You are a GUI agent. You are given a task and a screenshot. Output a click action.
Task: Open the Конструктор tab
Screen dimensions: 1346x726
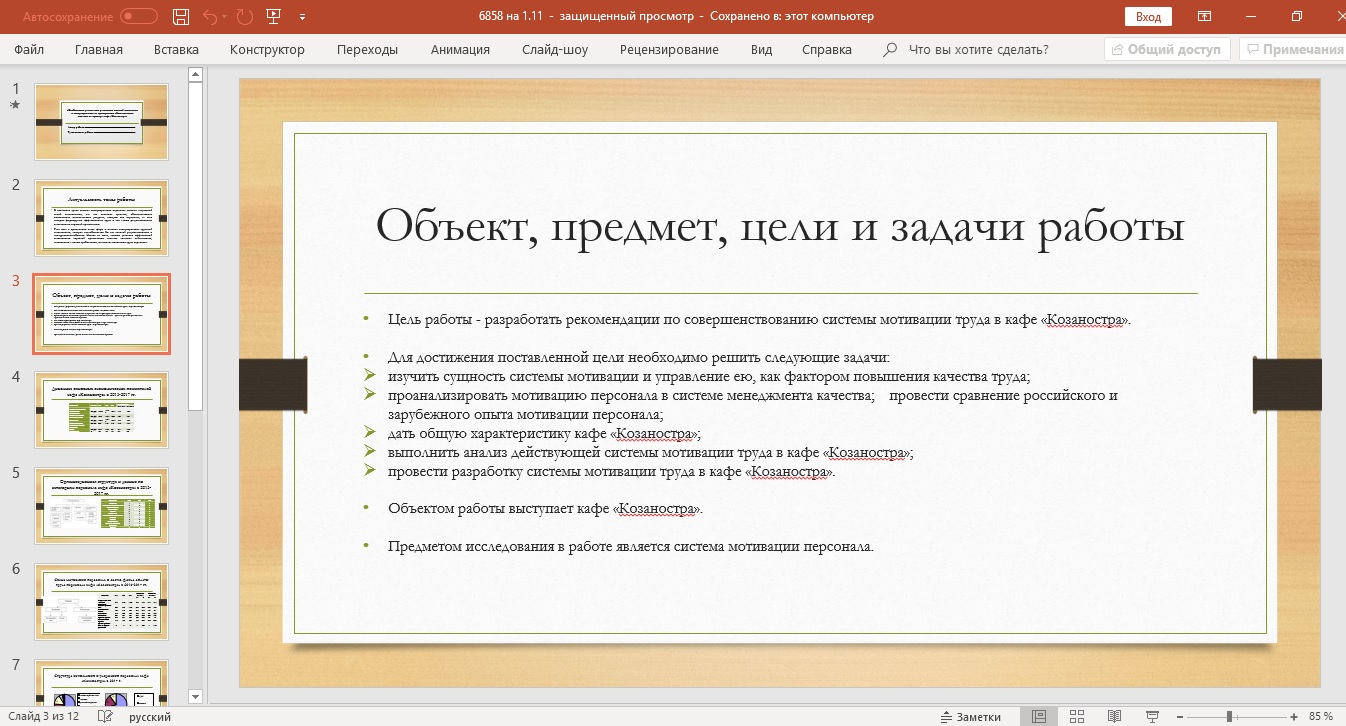click(267, 49)
